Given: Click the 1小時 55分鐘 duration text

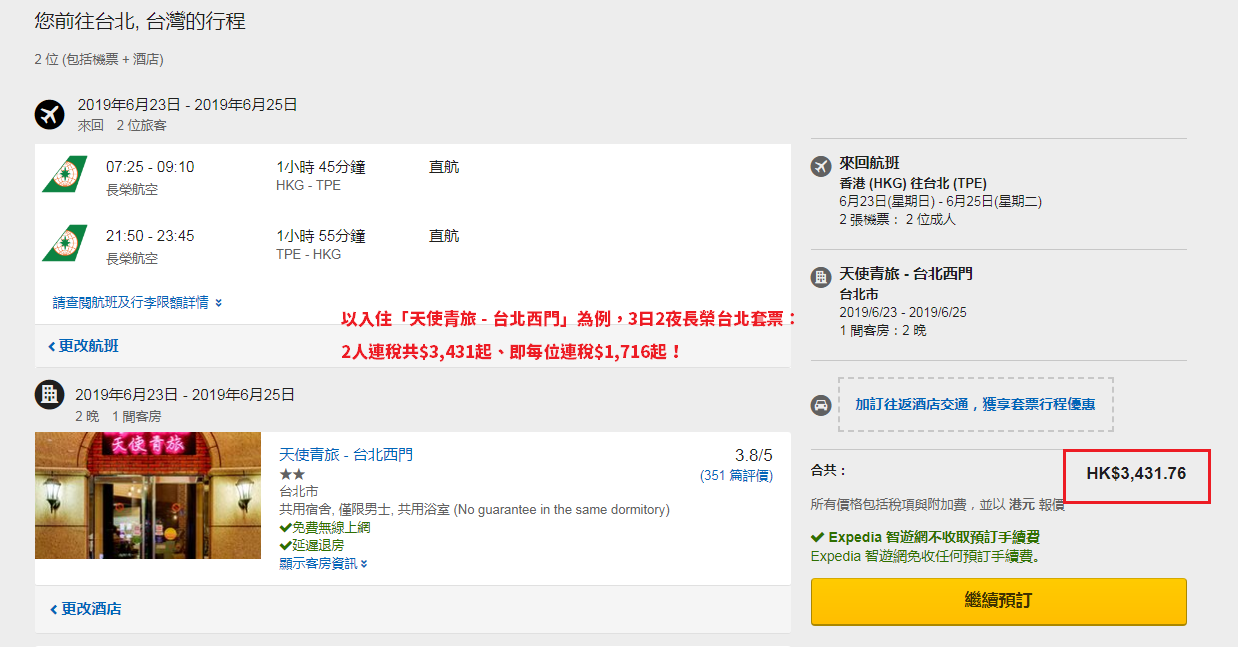Looking at the screenshot, I should coord(321,236).
